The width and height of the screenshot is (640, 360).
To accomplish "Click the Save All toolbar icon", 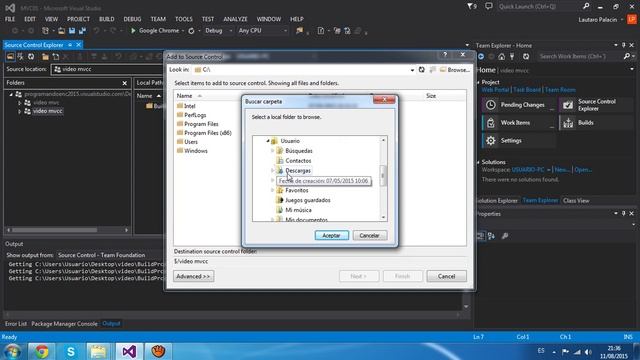I will pyautogui.click(x=82, y=31).
